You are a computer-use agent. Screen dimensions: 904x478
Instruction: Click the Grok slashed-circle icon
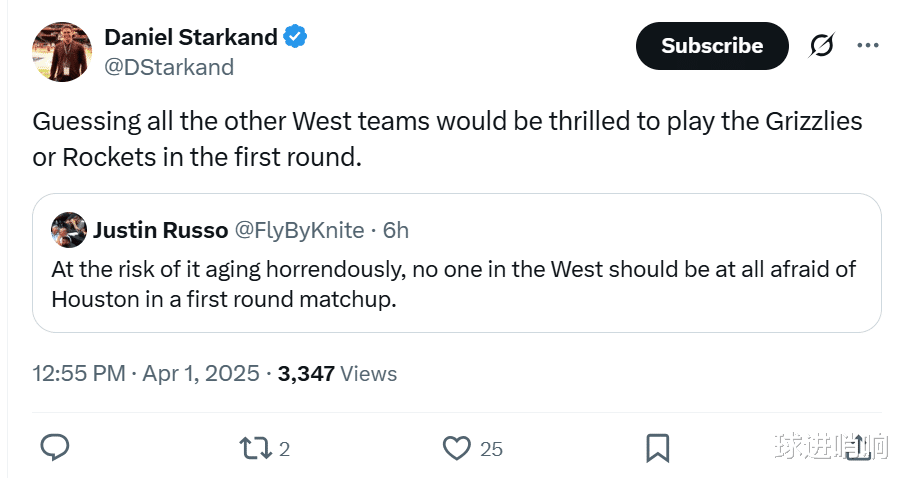[821, 46]
